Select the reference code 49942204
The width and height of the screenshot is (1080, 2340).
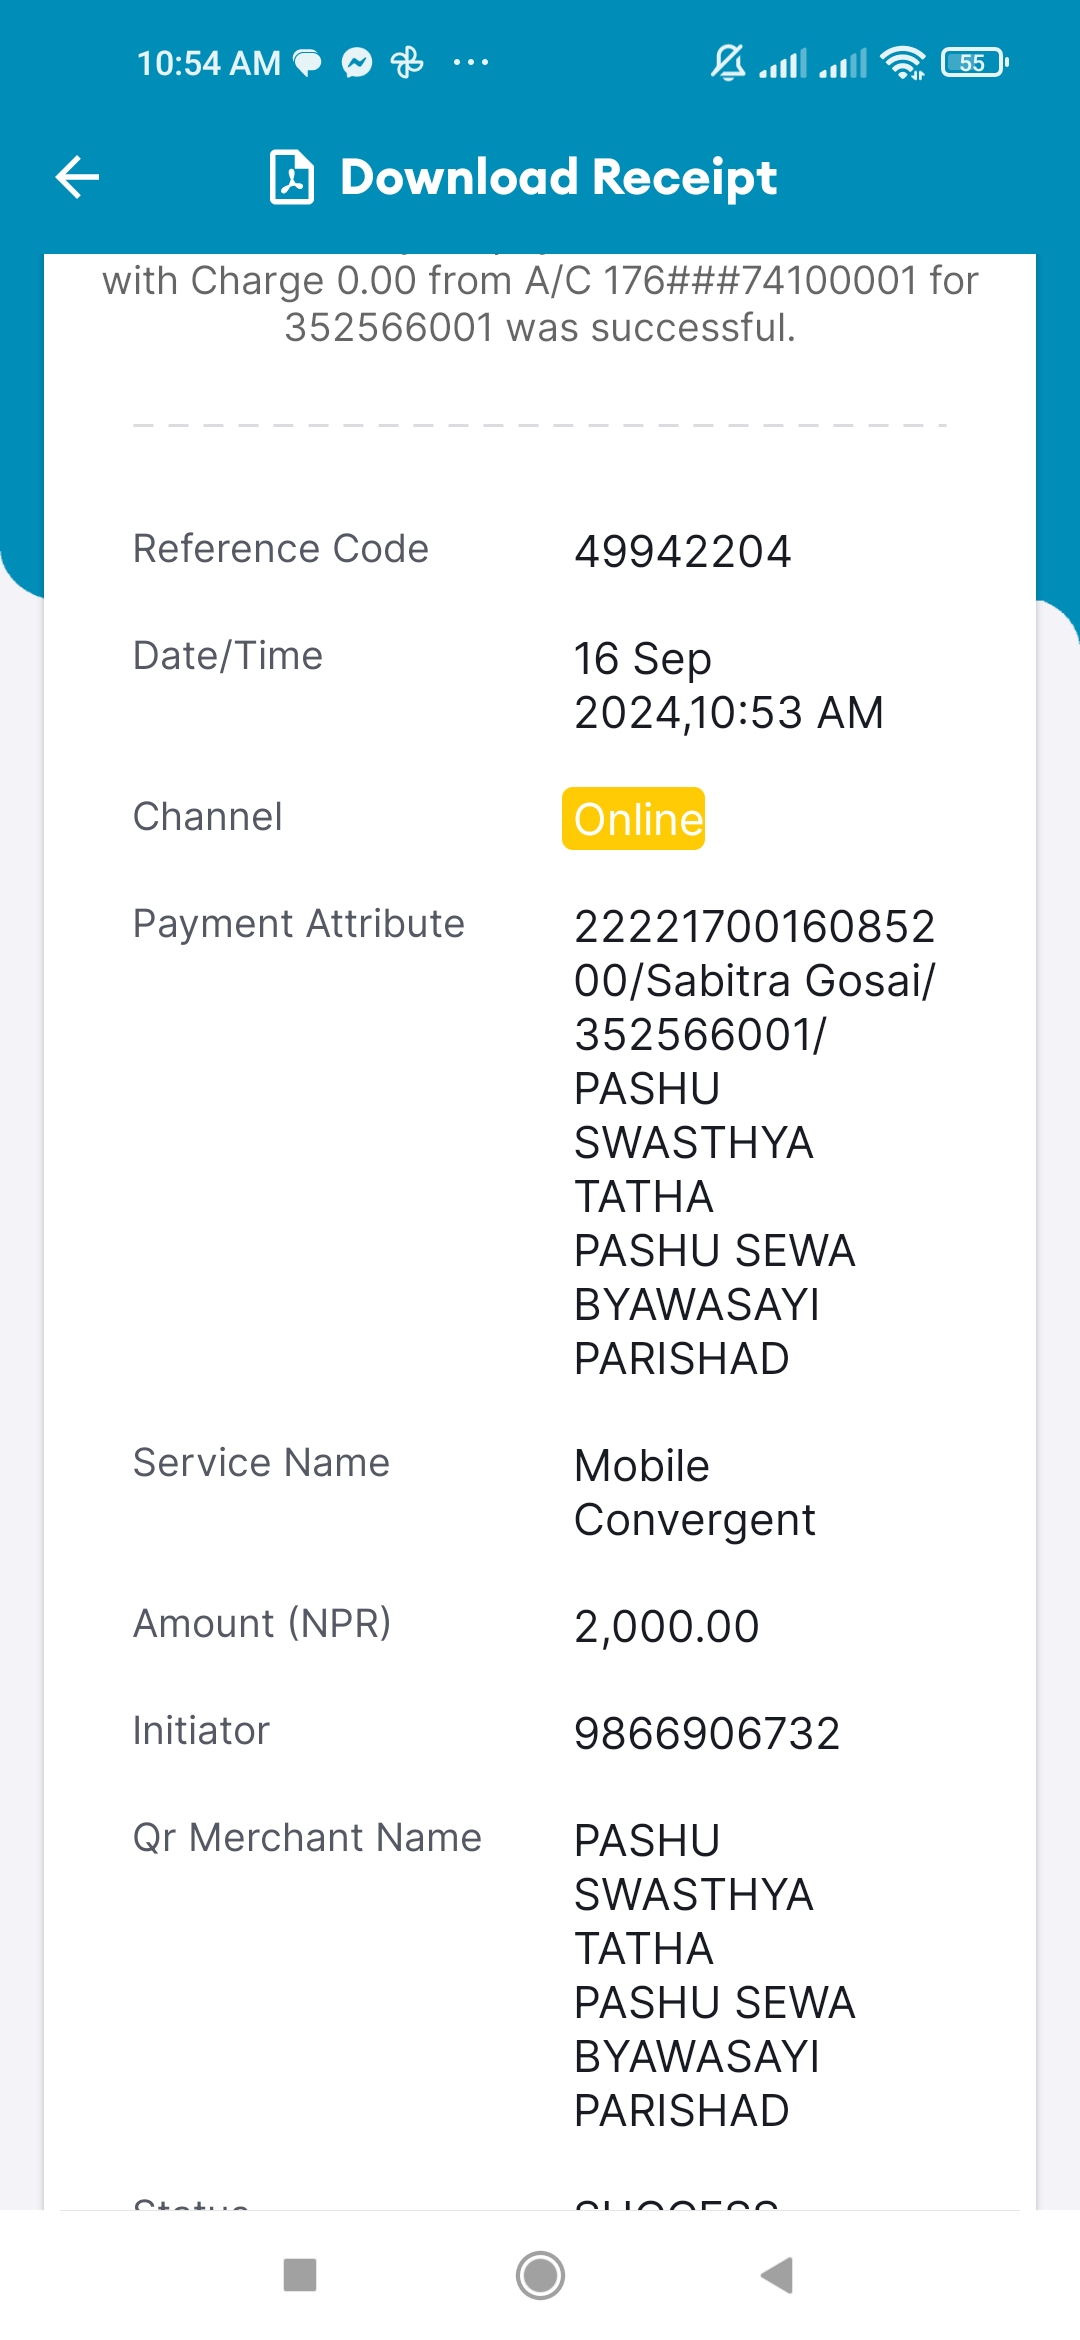pos(683,551)
